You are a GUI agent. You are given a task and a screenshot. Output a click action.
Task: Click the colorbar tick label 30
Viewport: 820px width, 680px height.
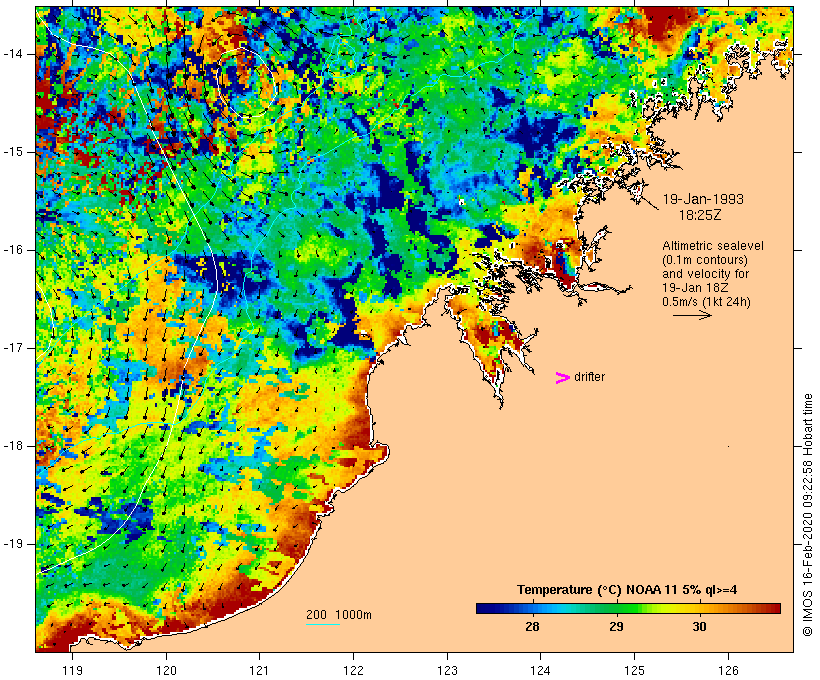coord(699,627)
